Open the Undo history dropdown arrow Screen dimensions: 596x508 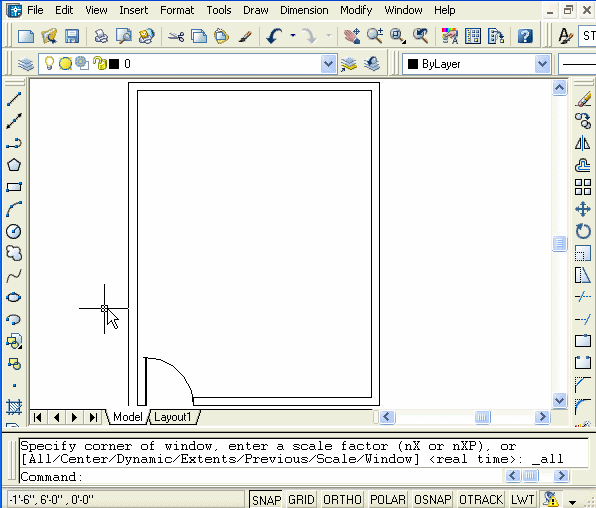tap(293, 36)
